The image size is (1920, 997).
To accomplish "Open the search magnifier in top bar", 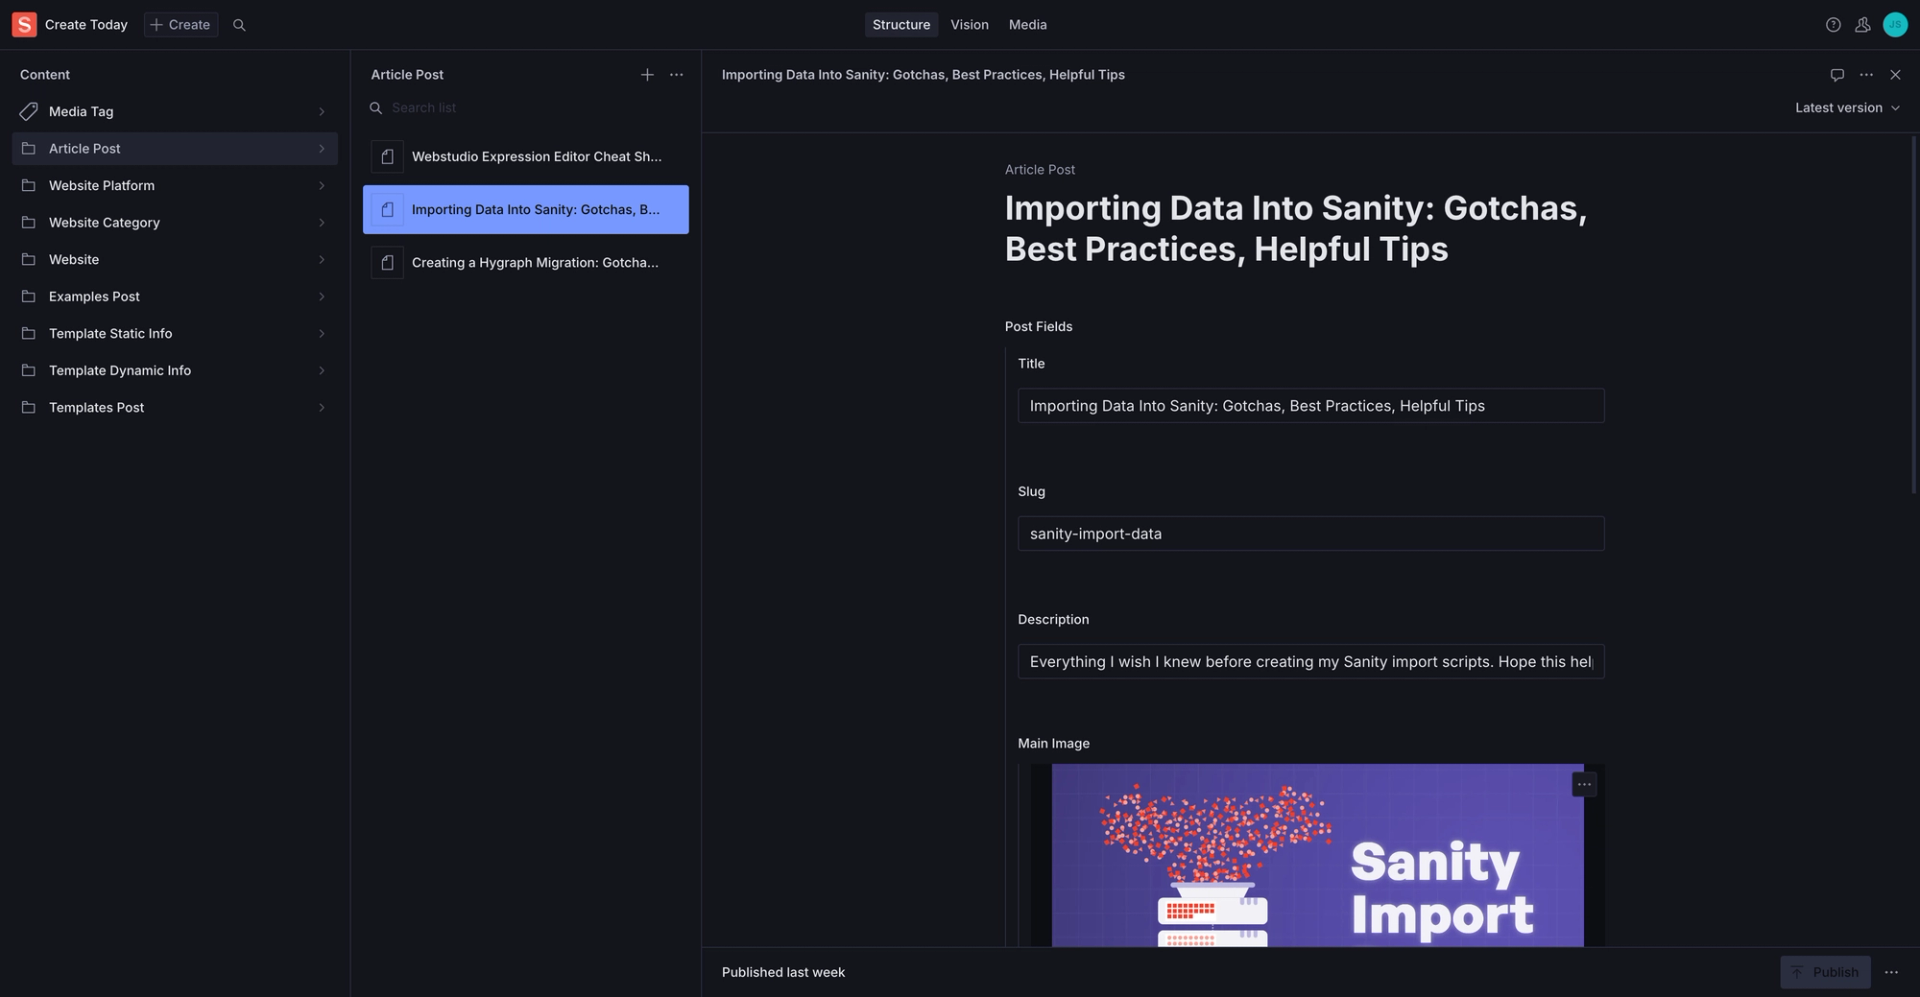I will point(239,24).
